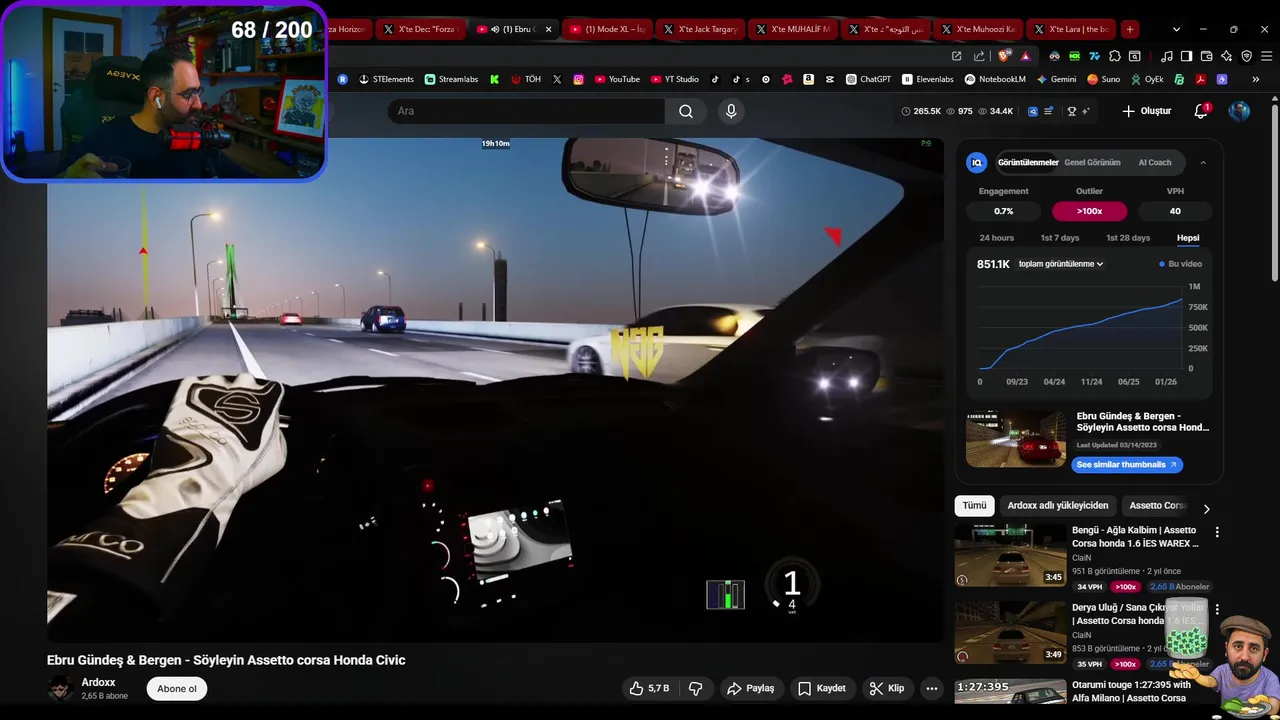Switch to Genel Görünüm tab
The width and height of the screenshot is (1280, 720).
click(x=1092, y=162)
